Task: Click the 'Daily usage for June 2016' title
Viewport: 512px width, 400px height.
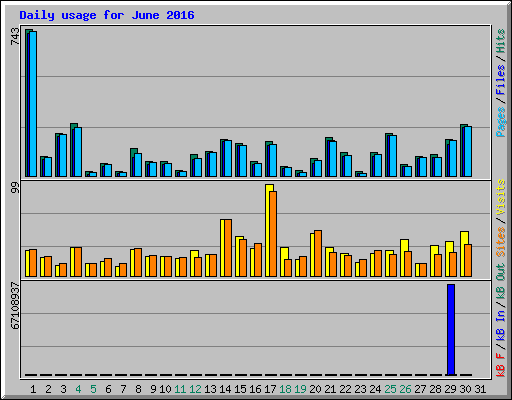Action: click(x=107, y=15)
